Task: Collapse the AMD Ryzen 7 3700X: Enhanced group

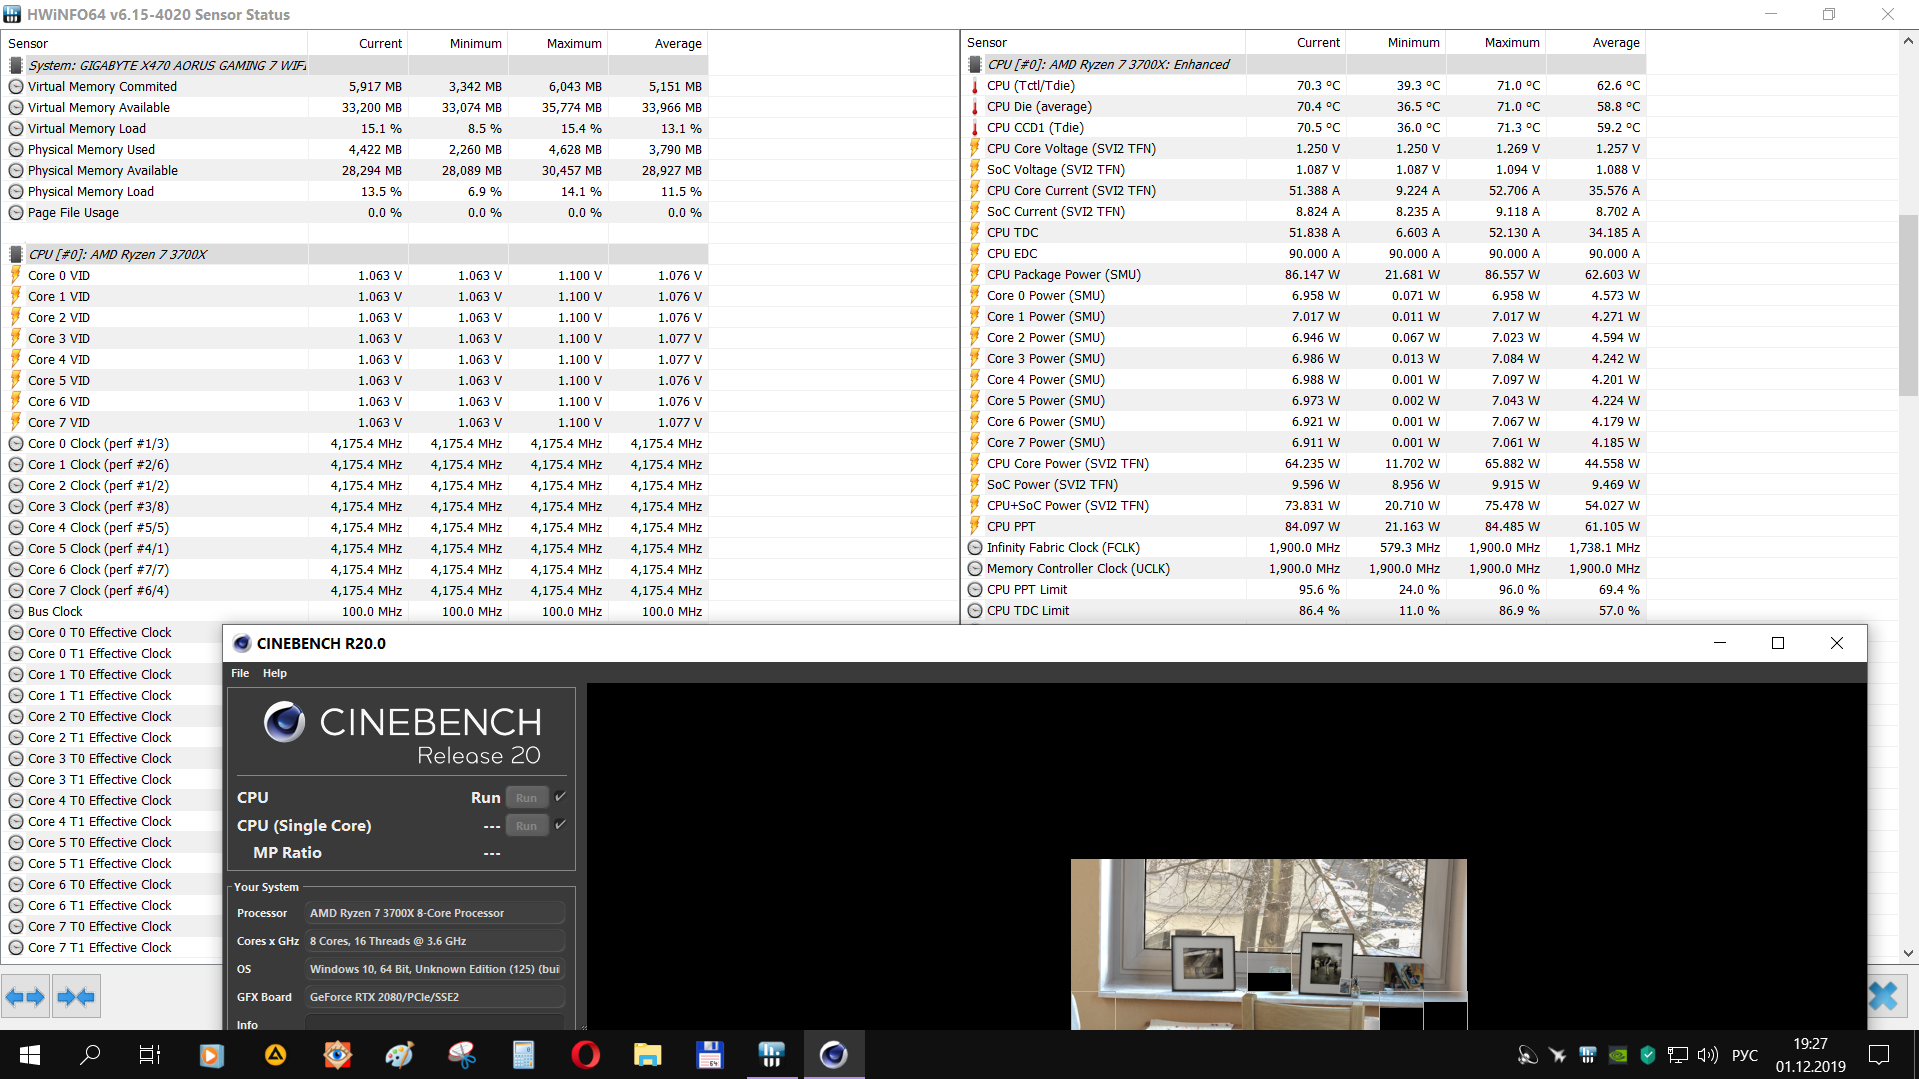Action: [x=975, y=64]
